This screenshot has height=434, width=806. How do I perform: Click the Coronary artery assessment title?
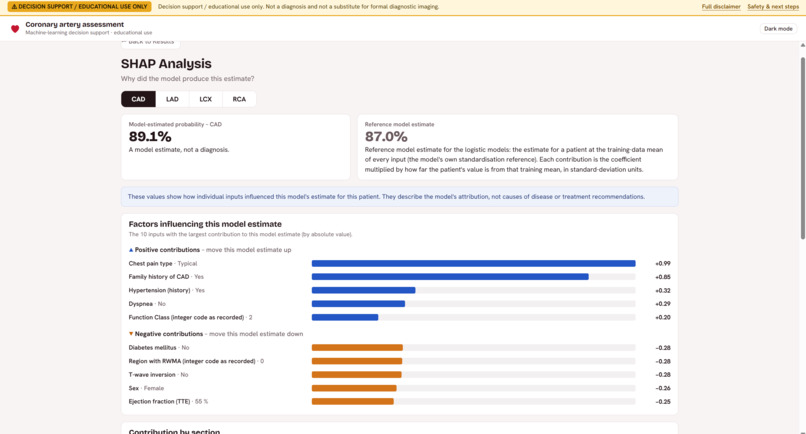pyautogui.click(x=75, y=24)
